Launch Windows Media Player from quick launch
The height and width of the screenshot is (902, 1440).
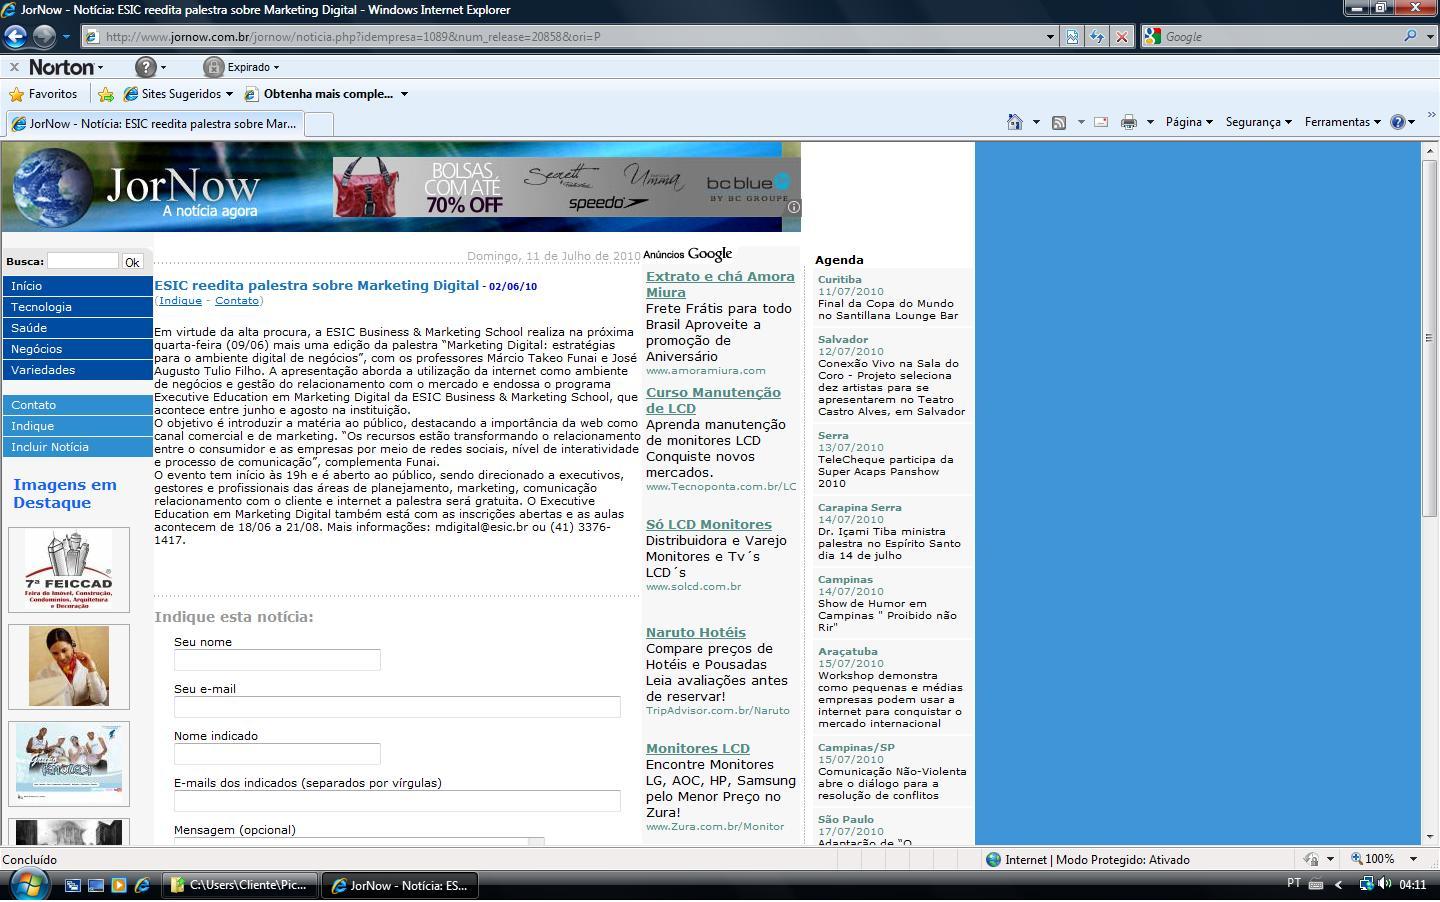(x=119, y=886)
